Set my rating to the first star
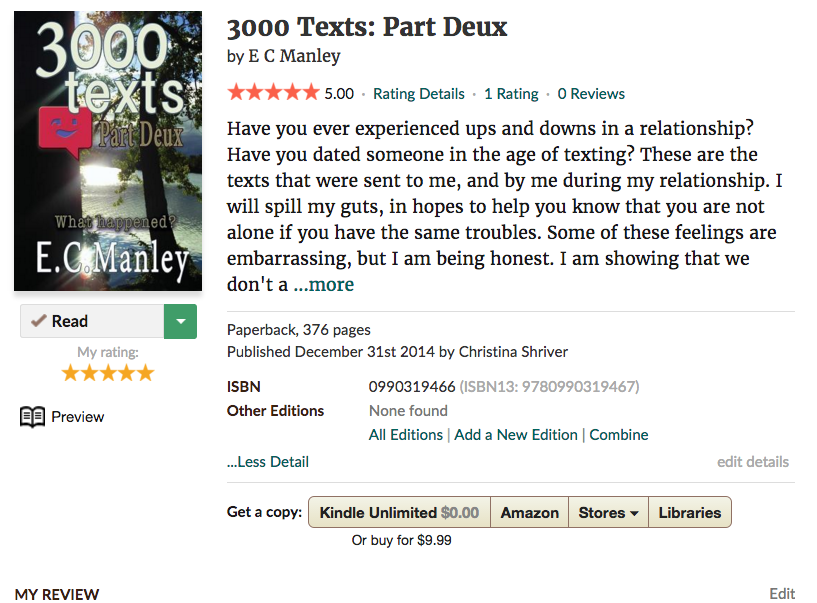Screen dimensions: 817x603 pyautogui.click(x=70, y=373)
